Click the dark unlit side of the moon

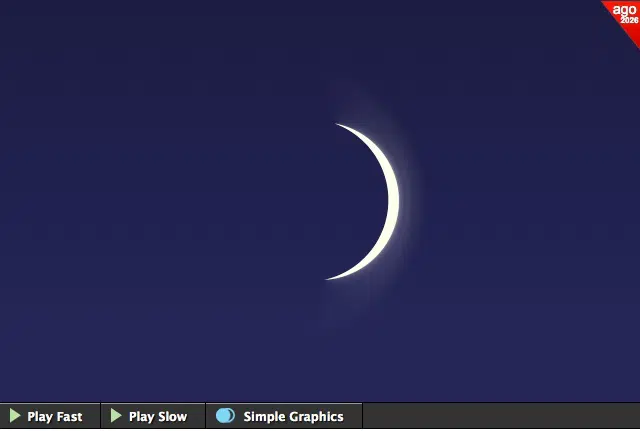pos(340,200)
